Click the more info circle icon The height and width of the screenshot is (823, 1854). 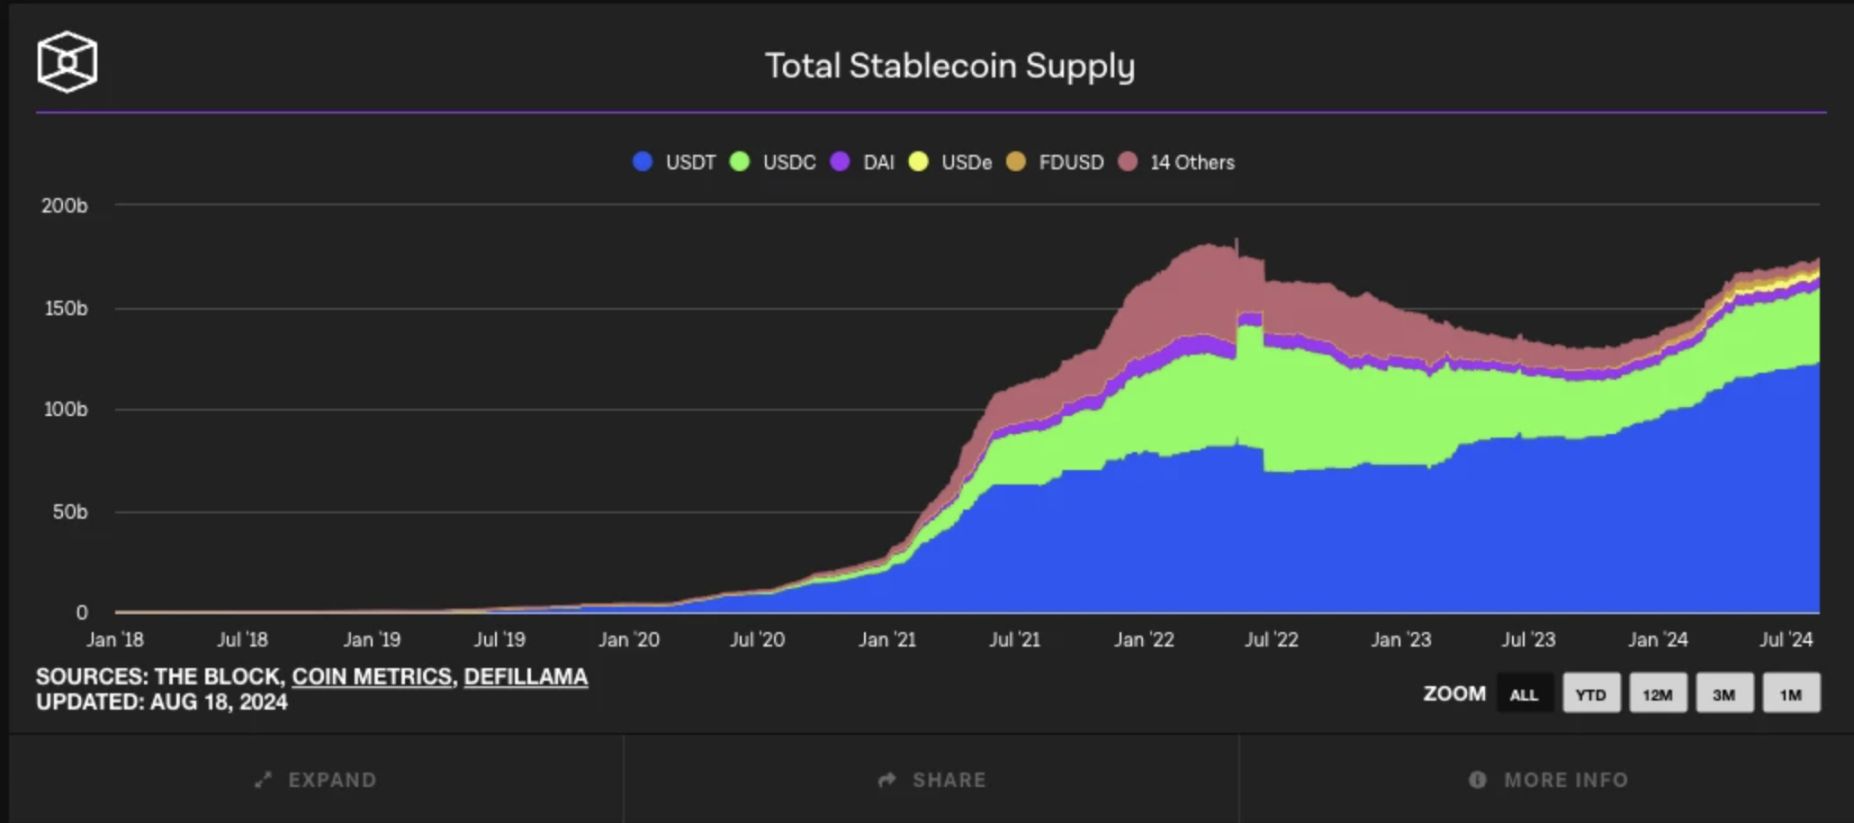coord(1477,779)
